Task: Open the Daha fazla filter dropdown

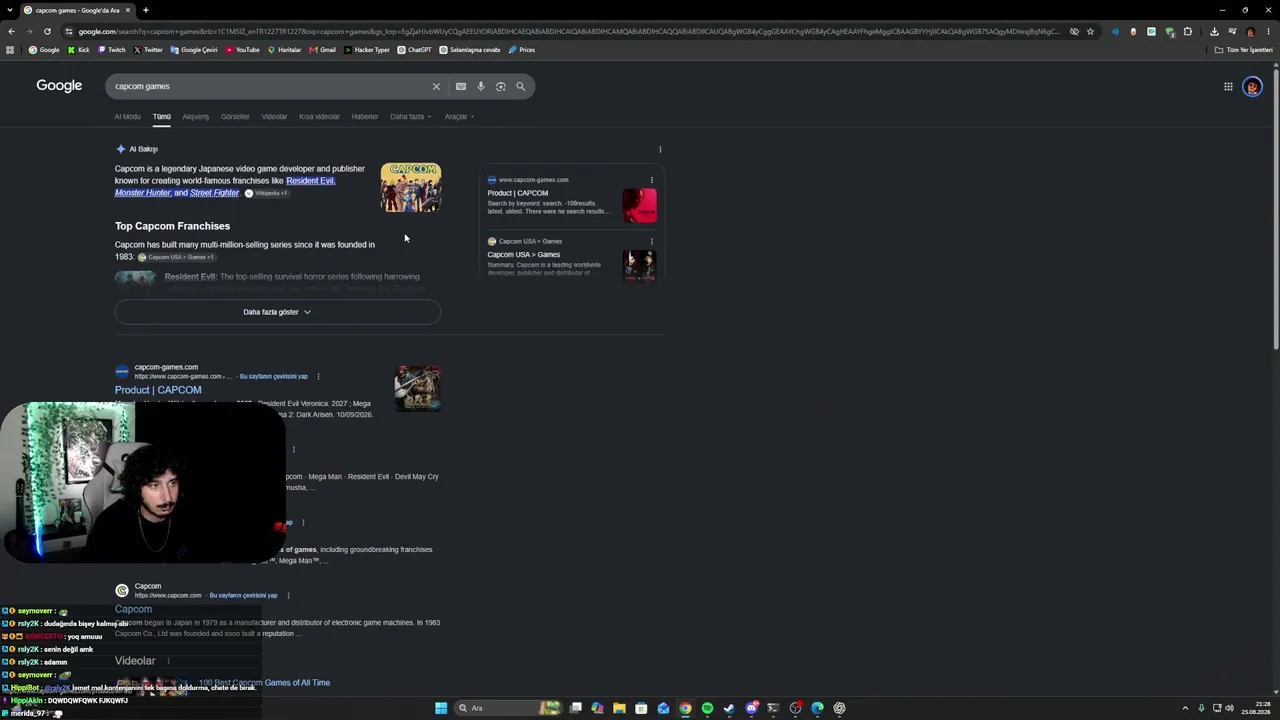Action: coord(411,117)
